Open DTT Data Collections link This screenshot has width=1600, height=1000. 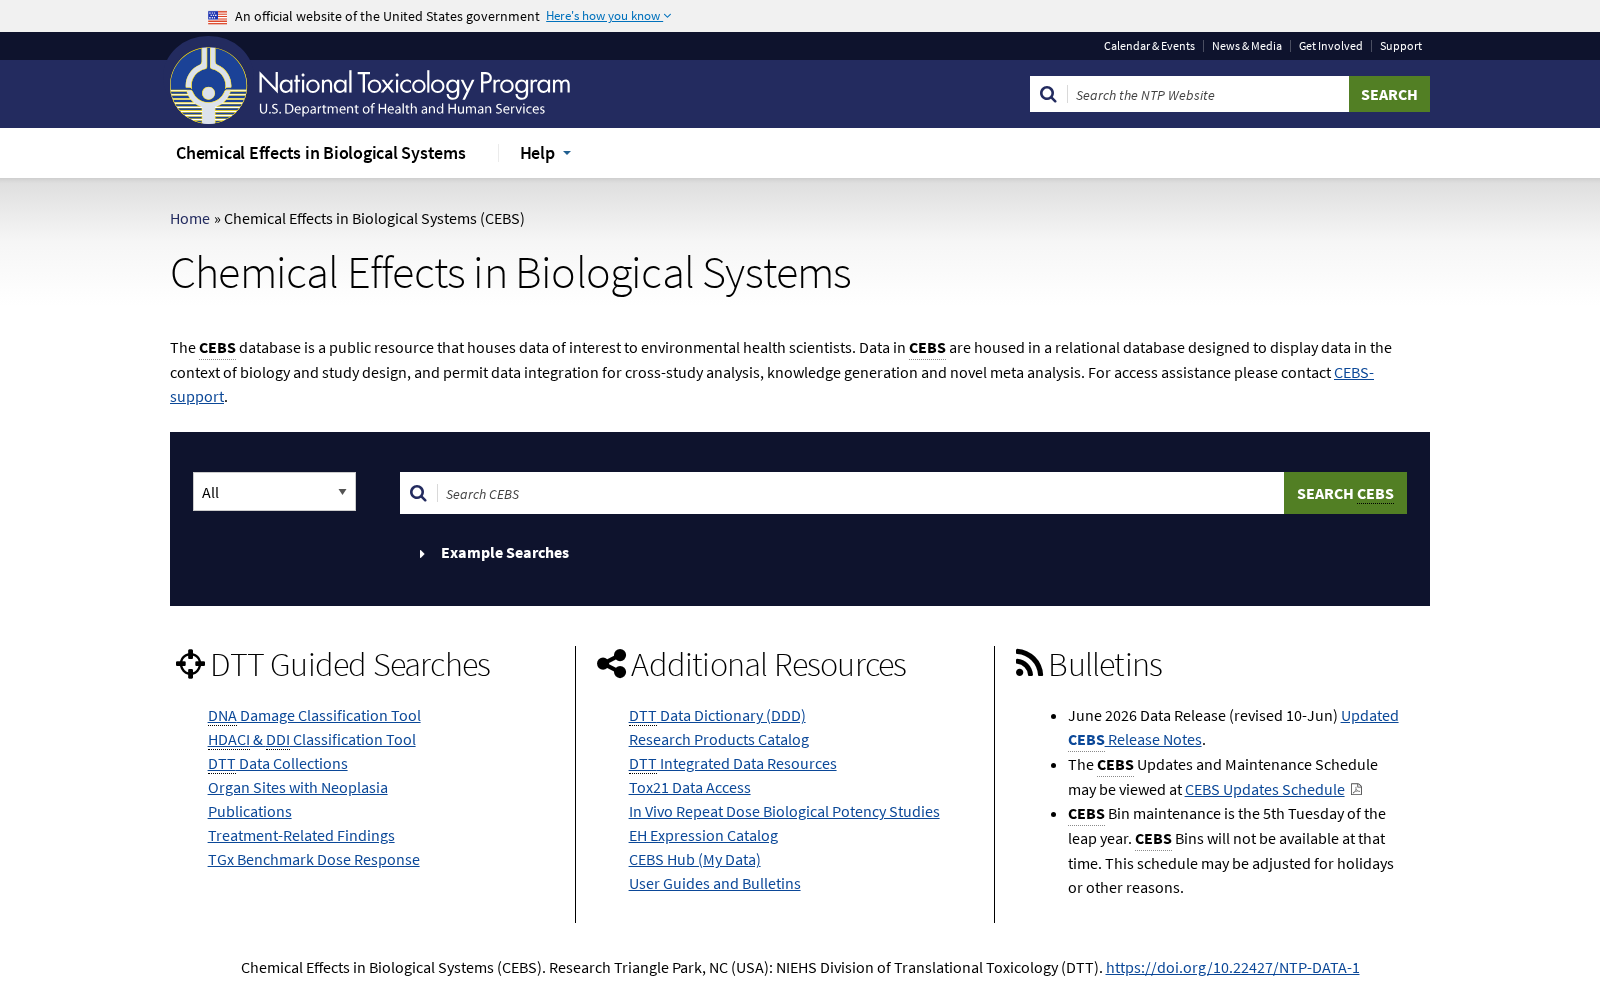pyautogui.click(x=278, y=763)
